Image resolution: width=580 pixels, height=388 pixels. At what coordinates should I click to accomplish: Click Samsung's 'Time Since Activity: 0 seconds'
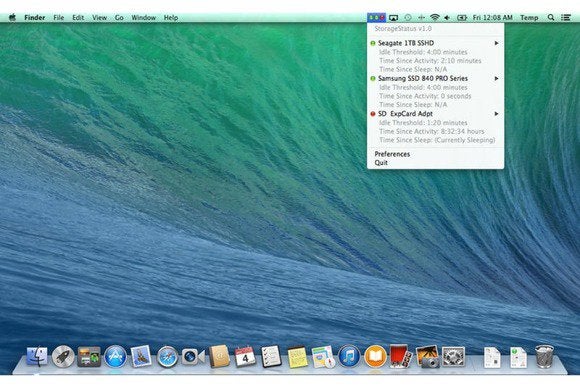point(425,96)
